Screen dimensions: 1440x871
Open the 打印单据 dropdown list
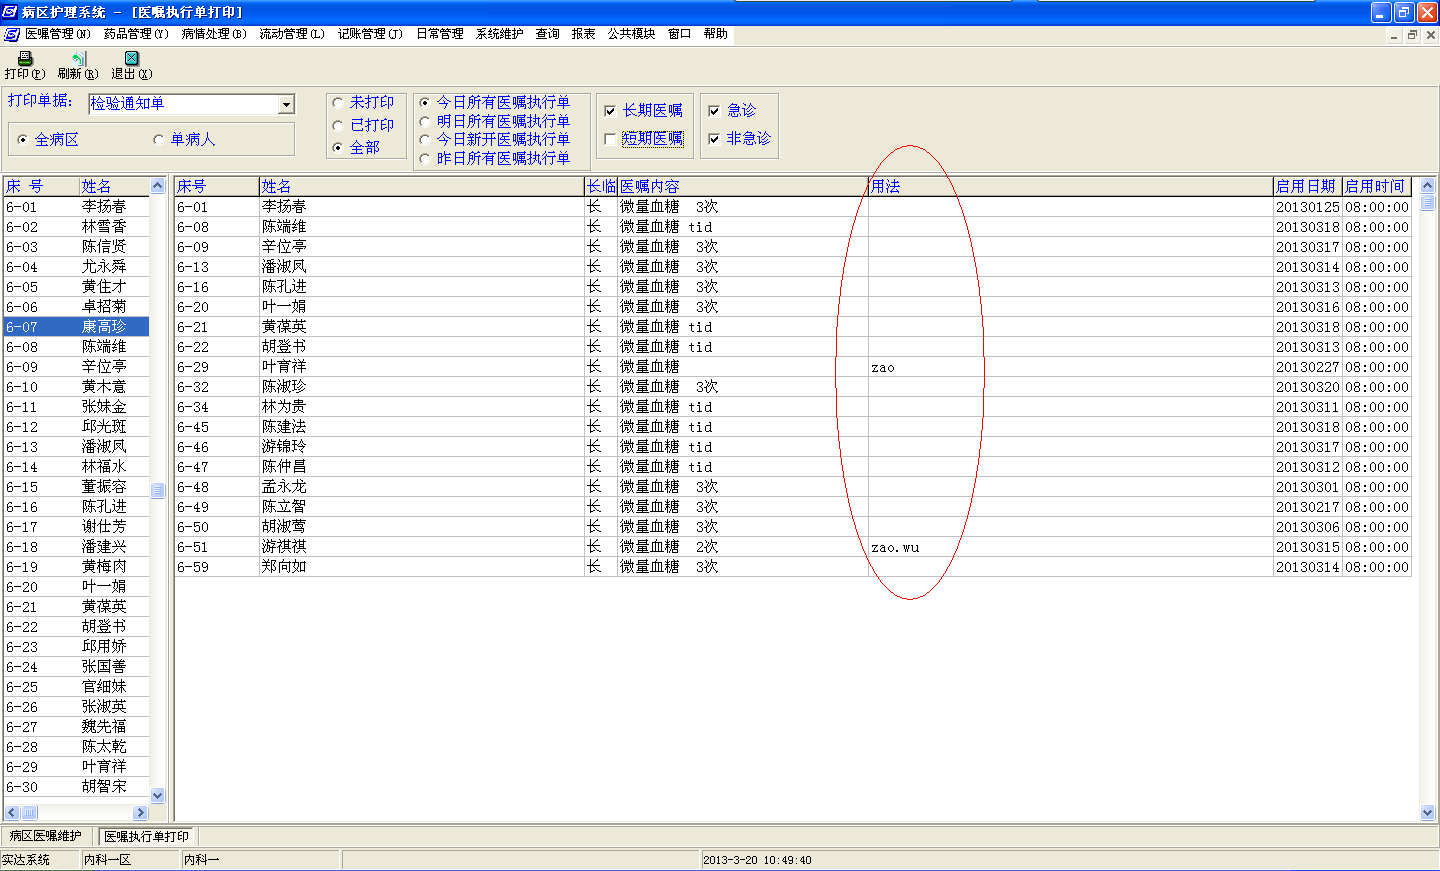point(286,104)
